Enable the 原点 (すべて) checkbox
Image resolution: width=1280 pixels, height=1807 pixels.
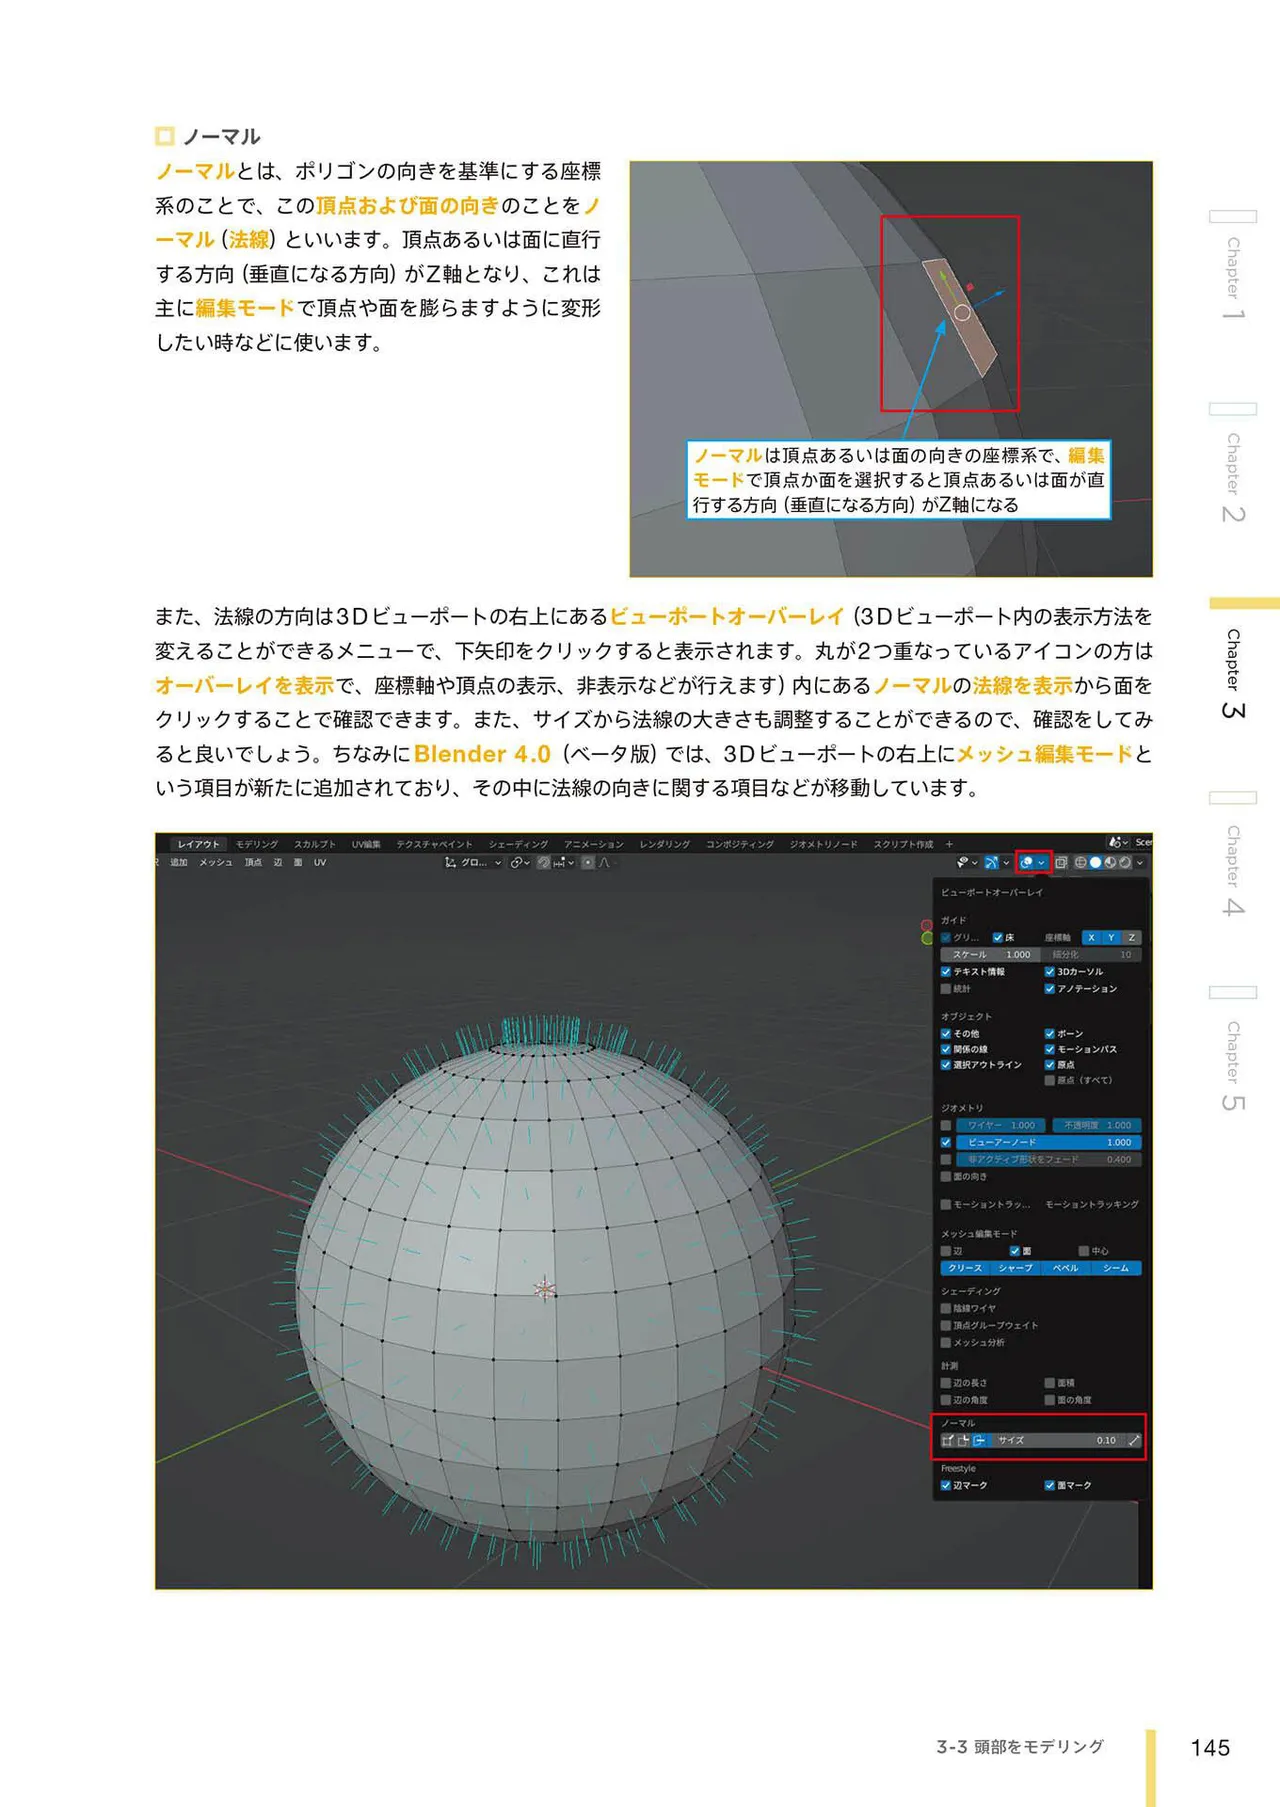[1050, 1081]
